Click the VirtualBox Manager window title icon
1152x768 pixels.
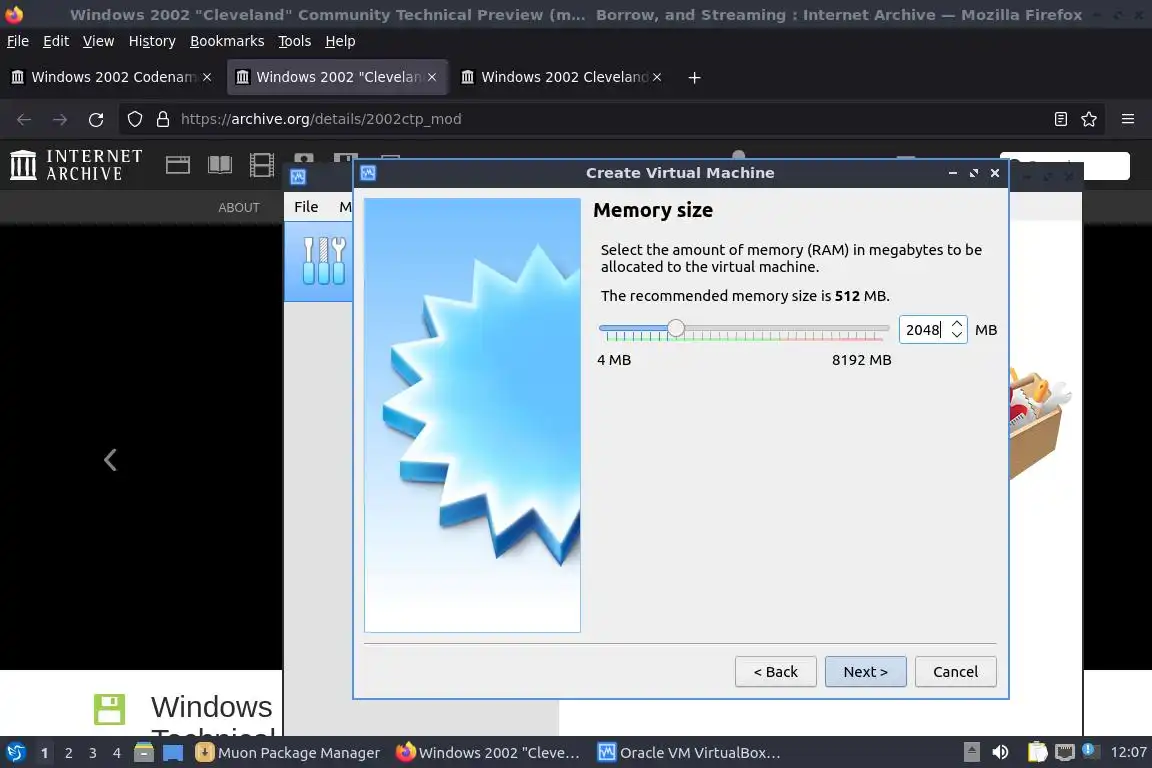click(x=298, y=176)
